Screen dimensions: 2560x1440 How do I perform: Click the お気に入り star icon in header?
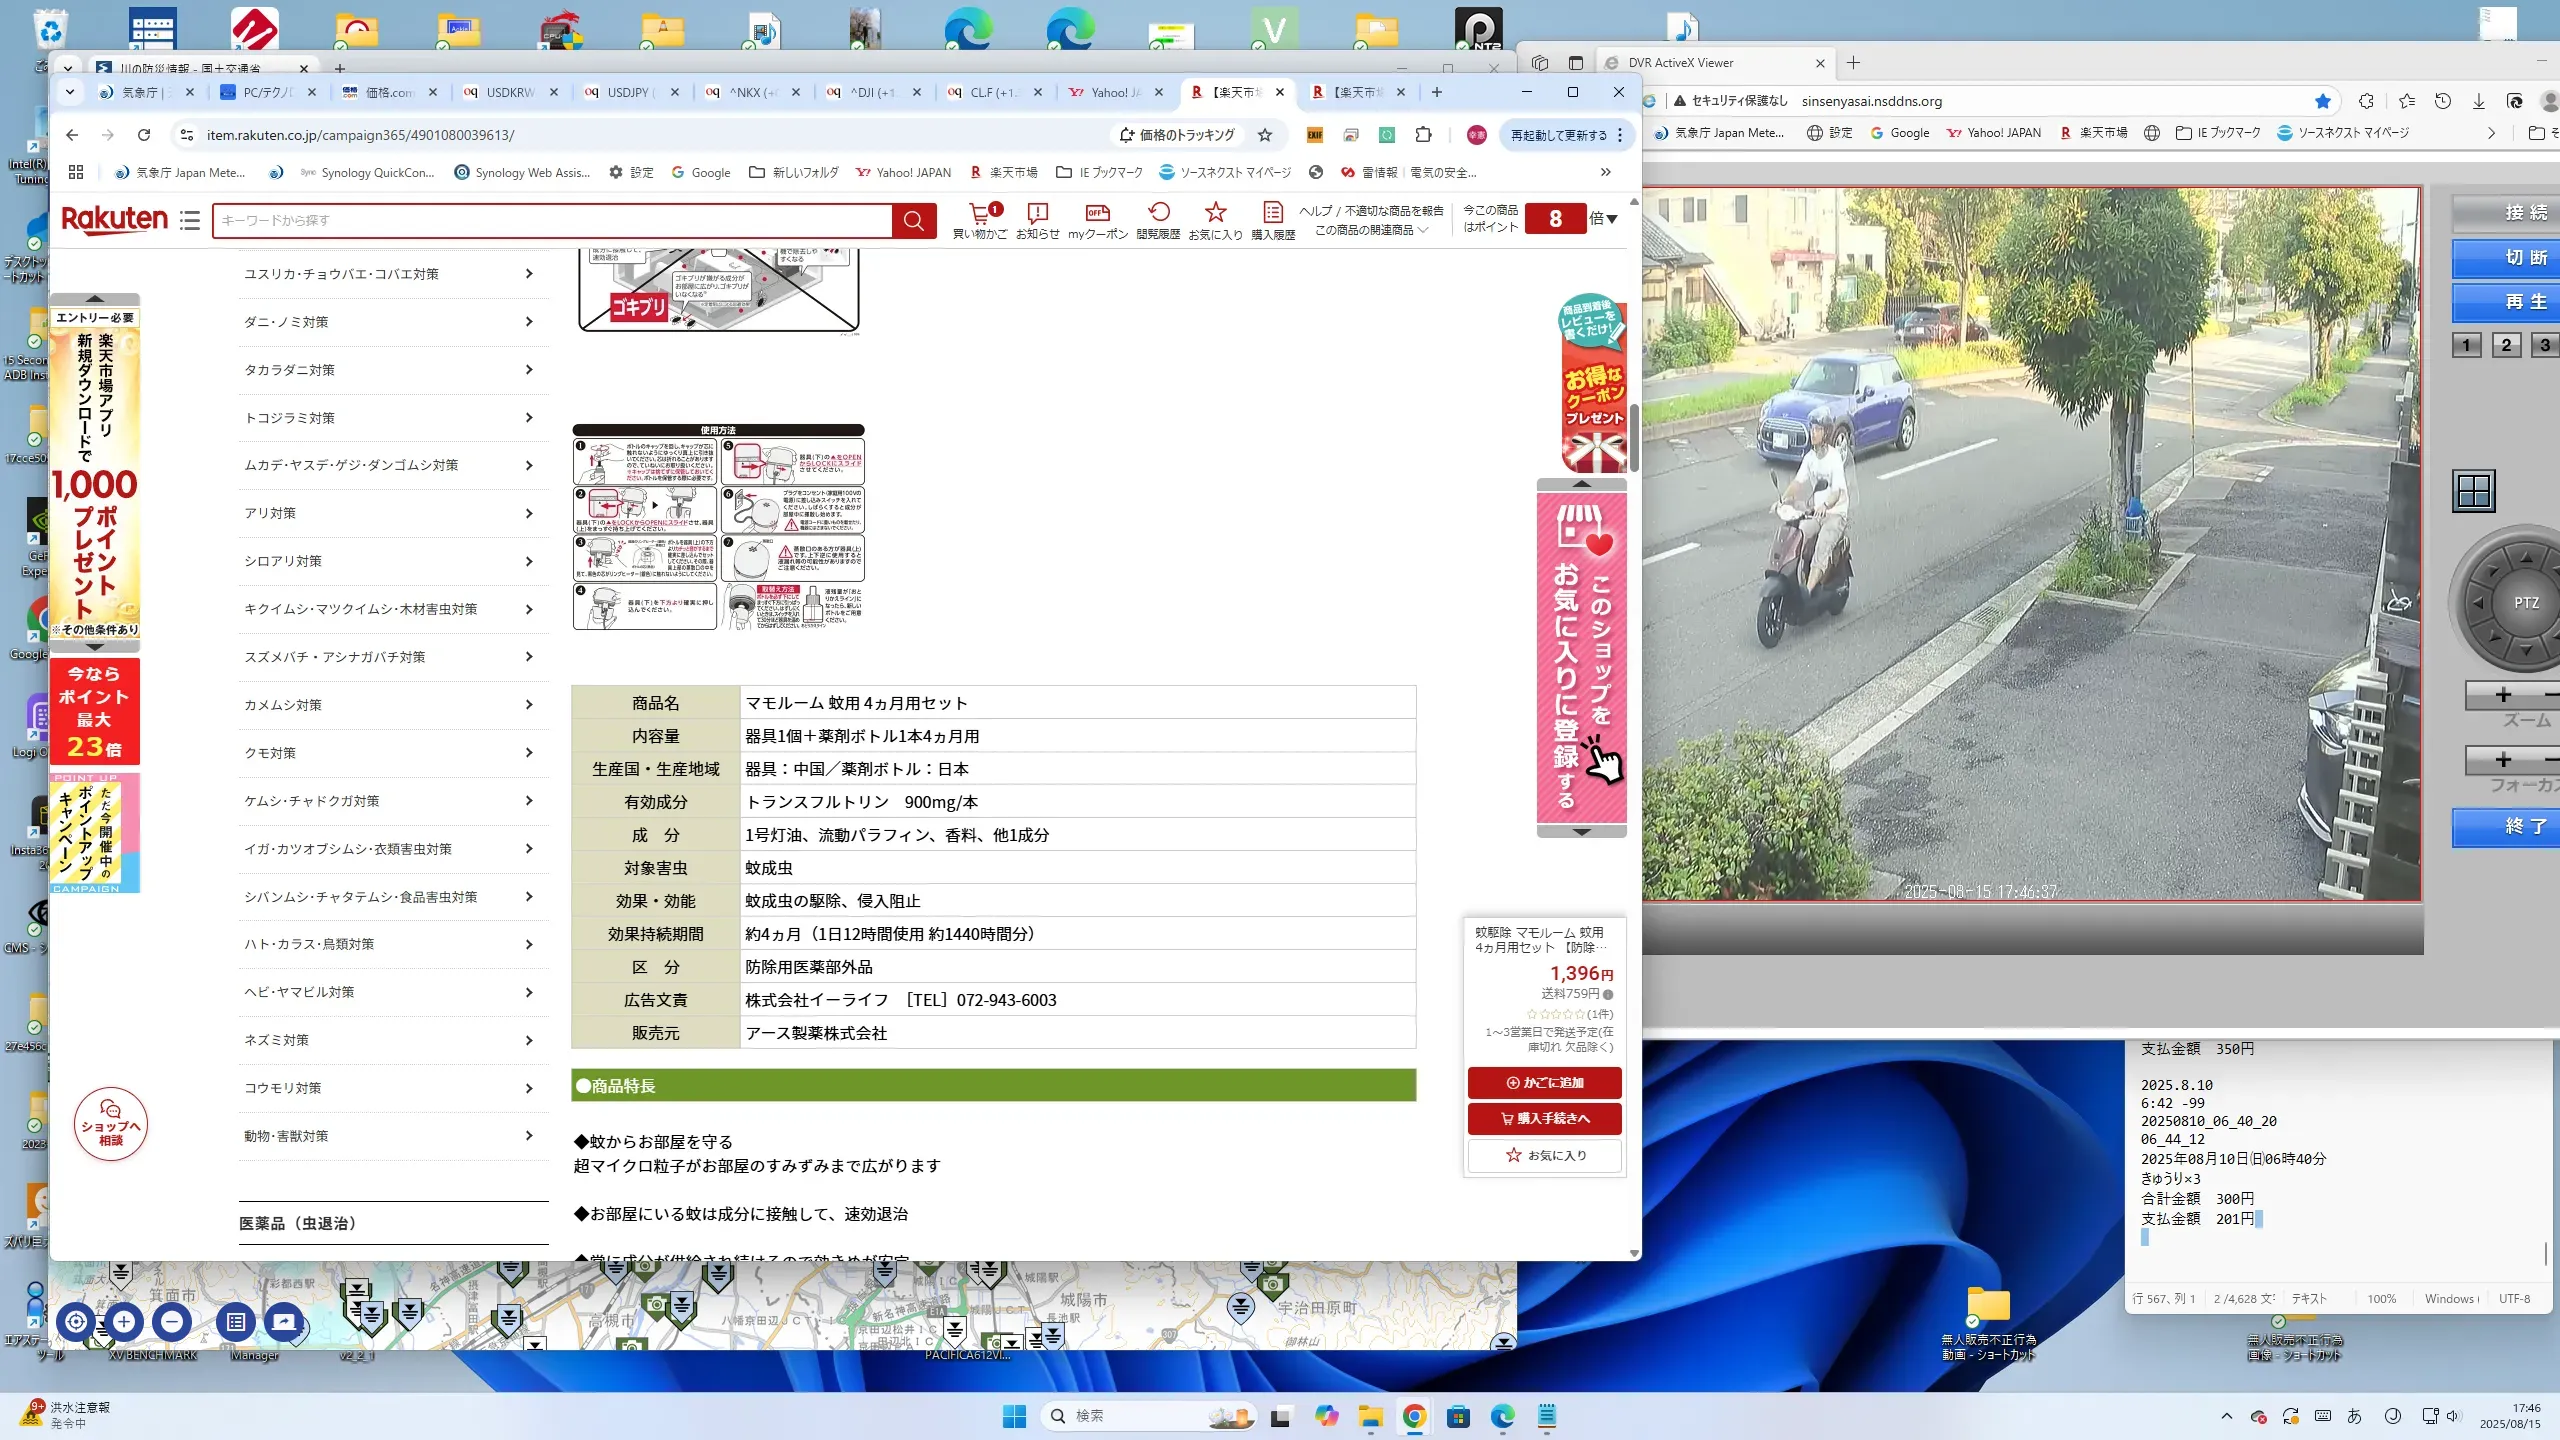pyautogui.click(x=1215, y=213)
